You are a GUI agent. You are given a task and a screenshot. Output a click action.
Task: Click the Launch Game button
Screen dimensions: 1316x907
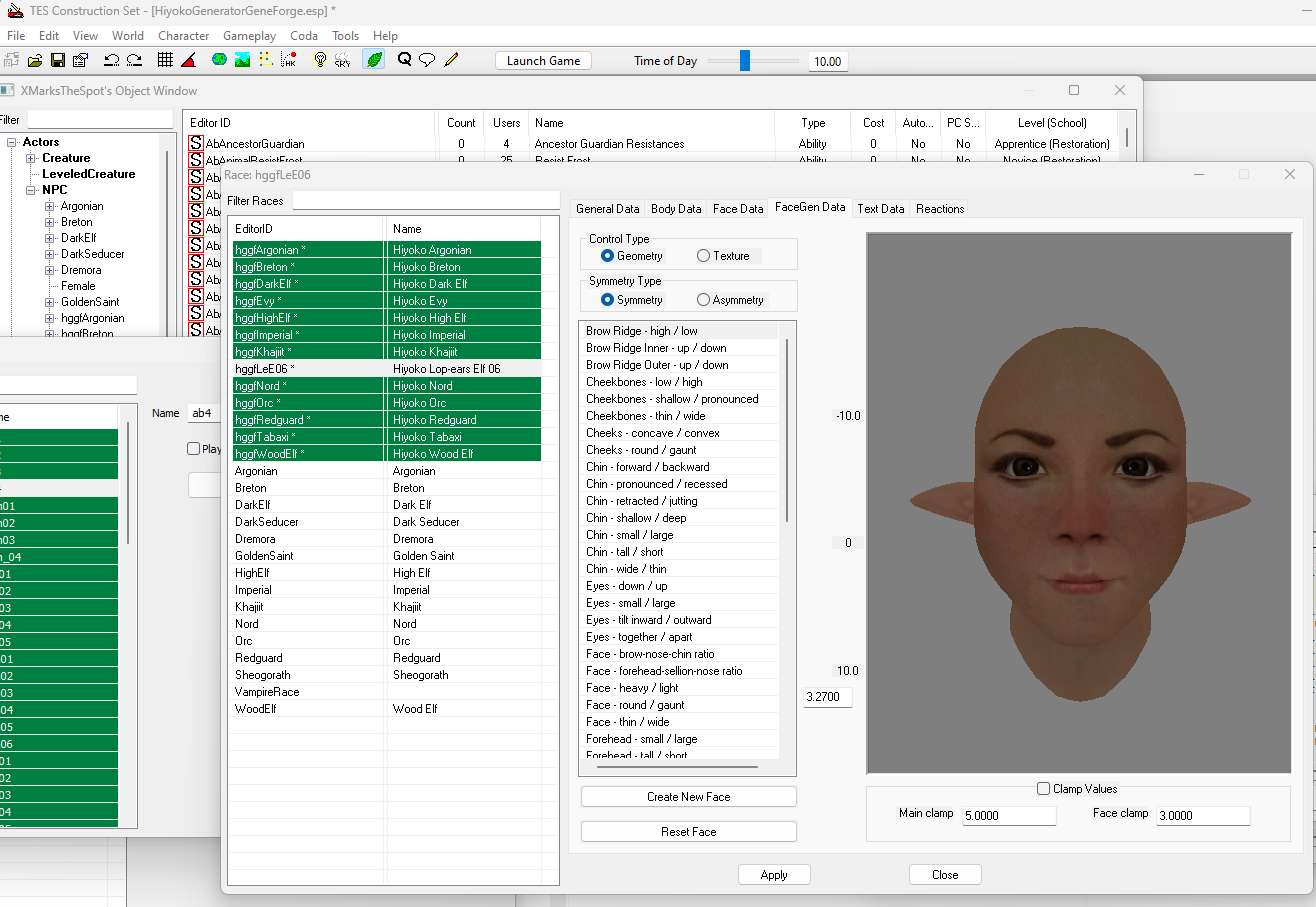tap(543, 61)
